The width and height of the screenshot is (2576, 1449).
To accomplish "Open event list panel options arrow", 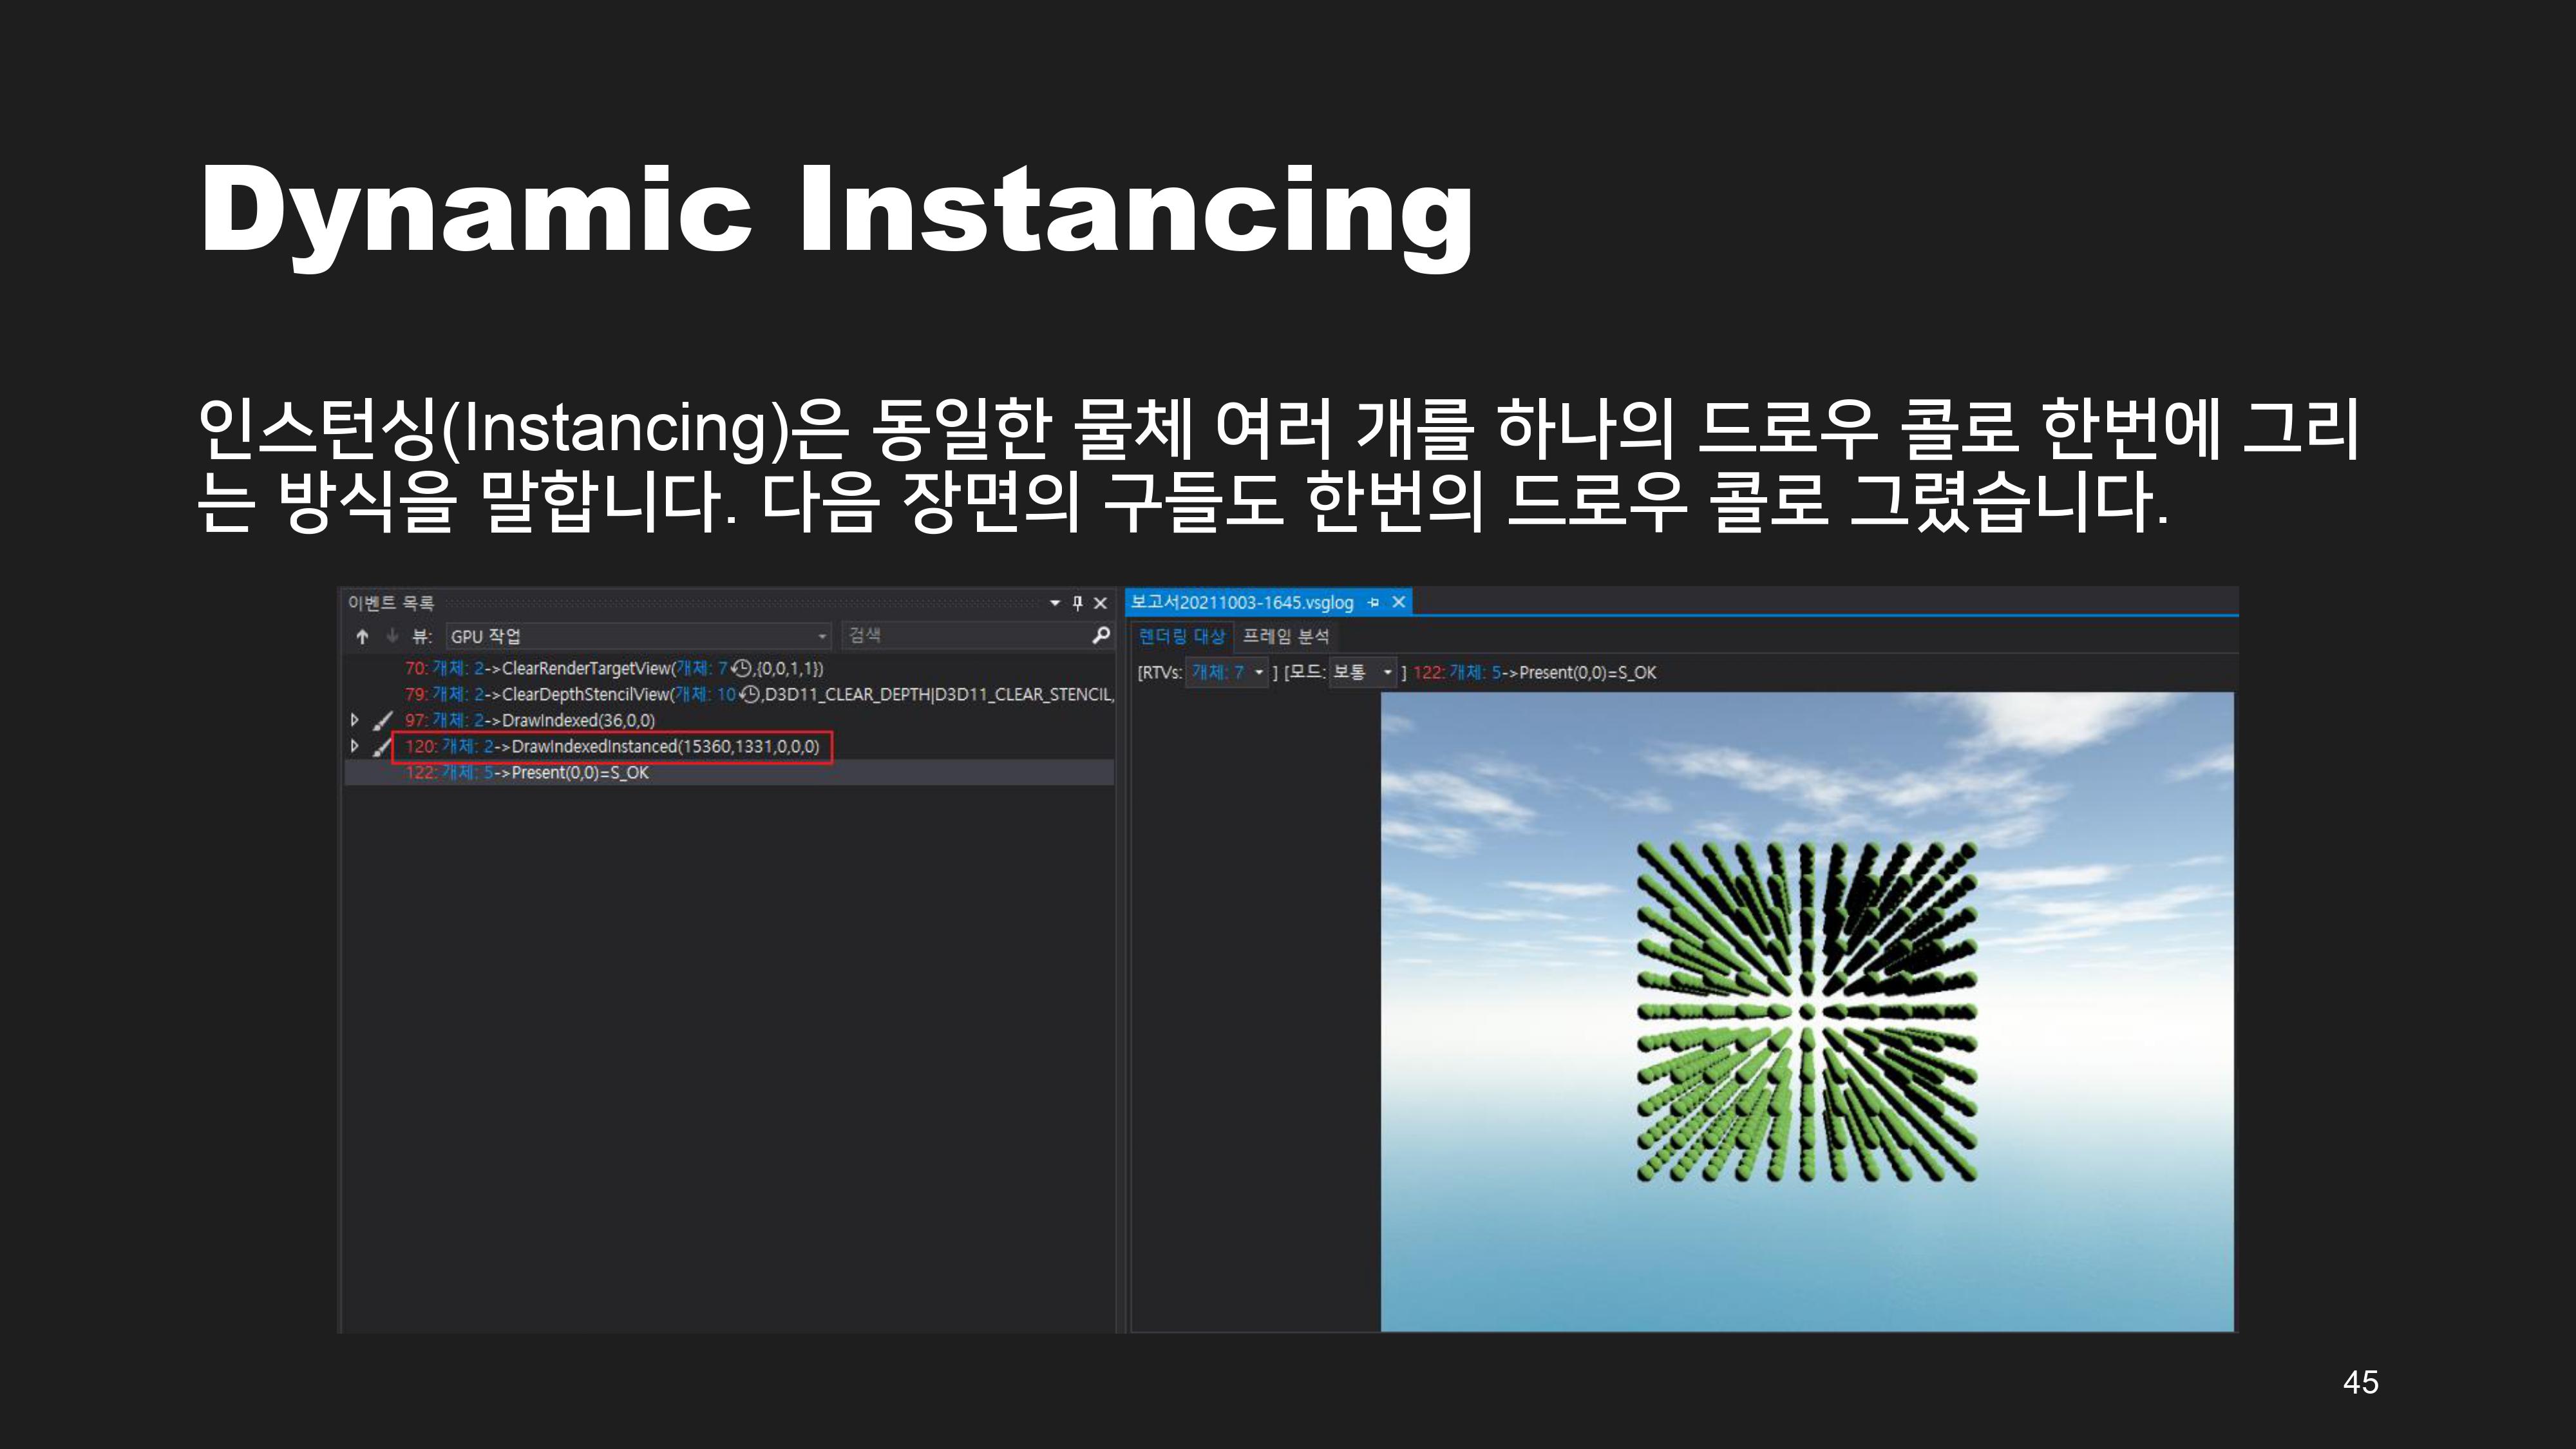I will (1055, 603).
